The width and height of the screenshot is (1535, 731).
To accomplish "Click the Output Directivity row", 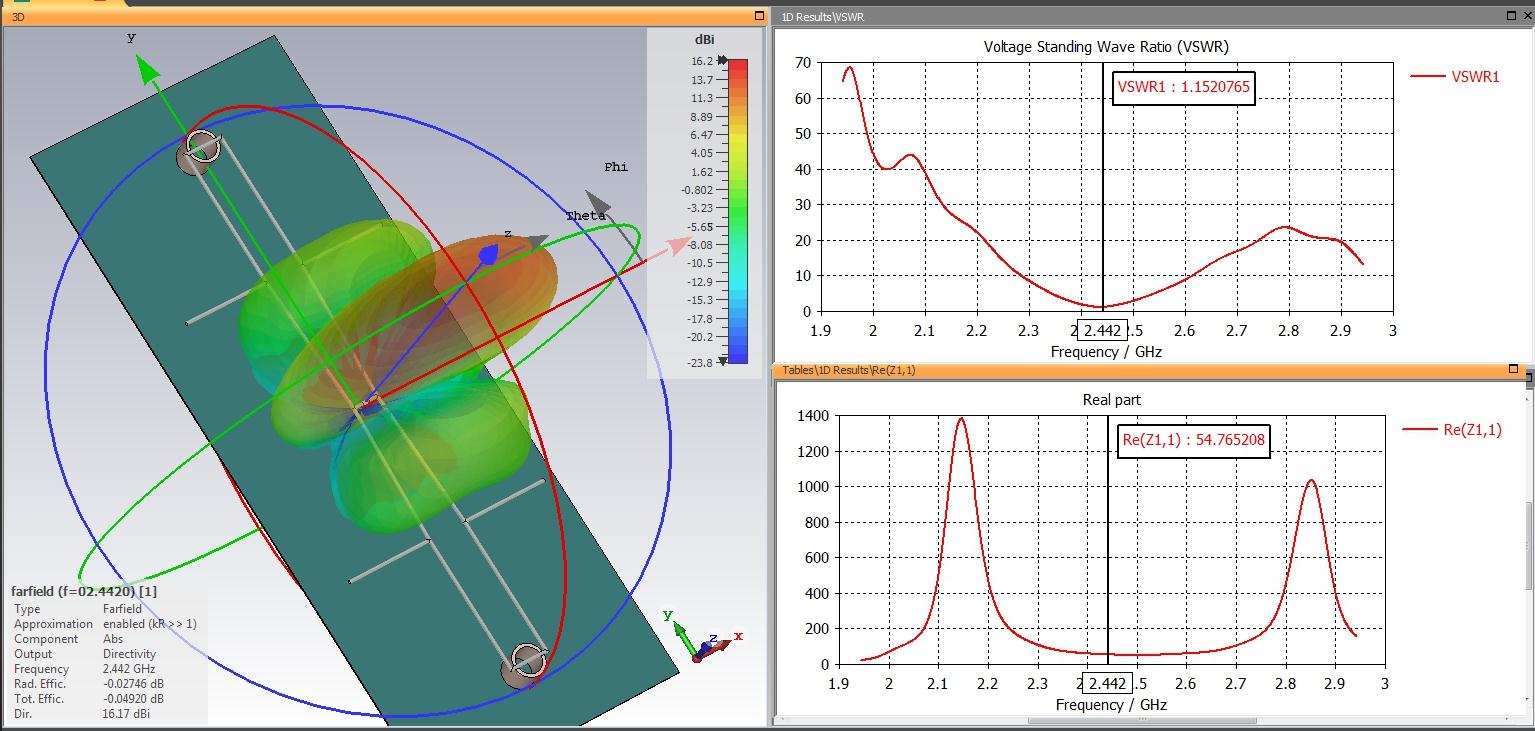I will (83, 654).
